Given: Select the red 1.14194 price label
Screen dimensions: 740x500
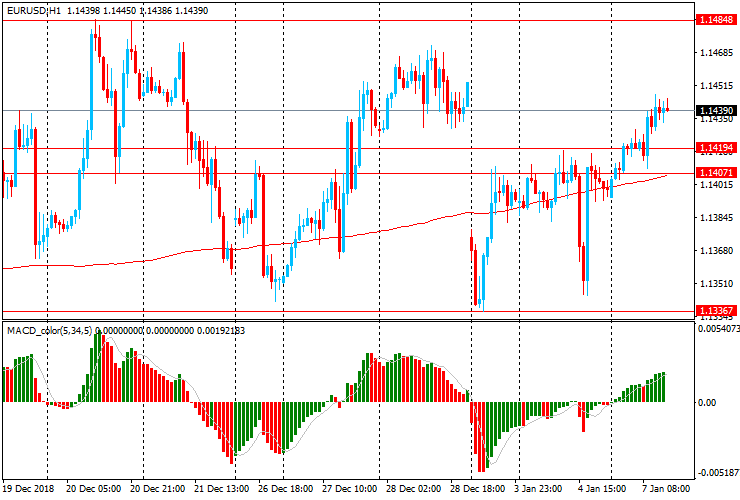Looking at the screenshot, I should 718,148.
